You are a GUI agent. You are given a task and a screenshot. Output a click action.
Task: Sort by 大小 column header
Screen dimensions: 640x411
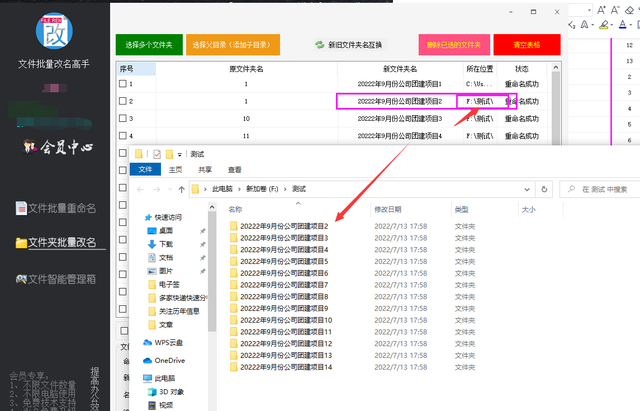[540, 209]
